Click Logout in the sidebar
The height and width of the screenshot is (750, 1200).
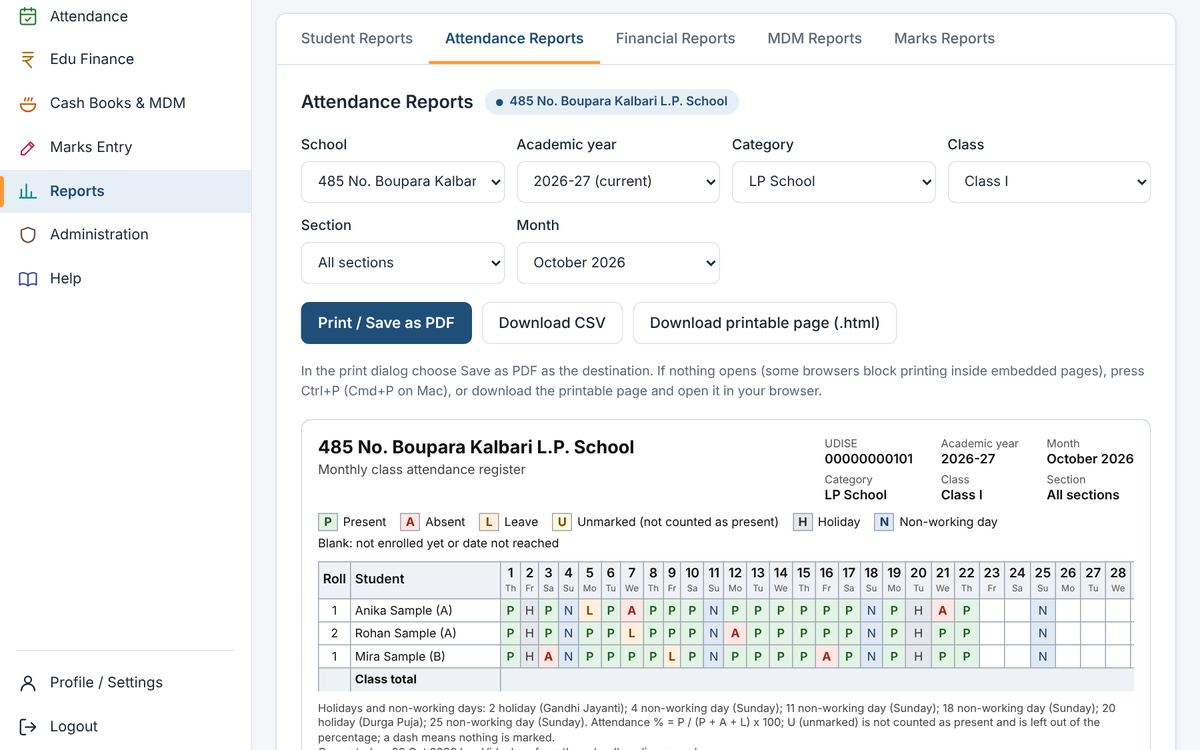(x=125, y=726)
